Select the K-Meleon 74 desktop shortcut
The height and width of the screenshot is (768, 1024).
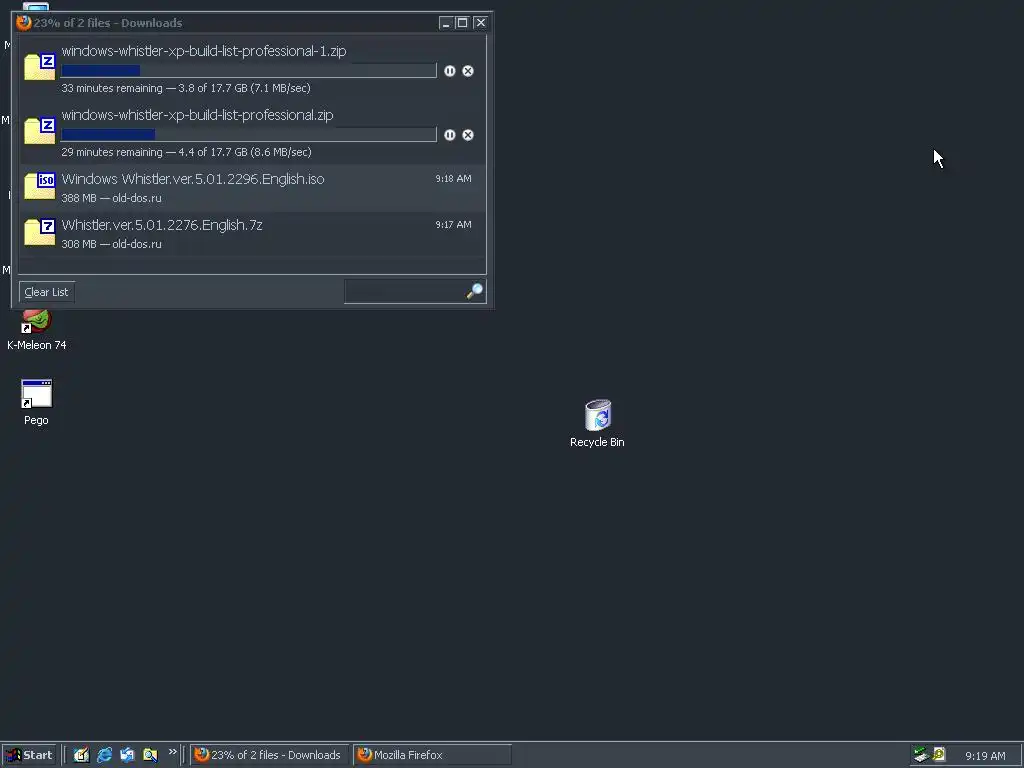37,330
